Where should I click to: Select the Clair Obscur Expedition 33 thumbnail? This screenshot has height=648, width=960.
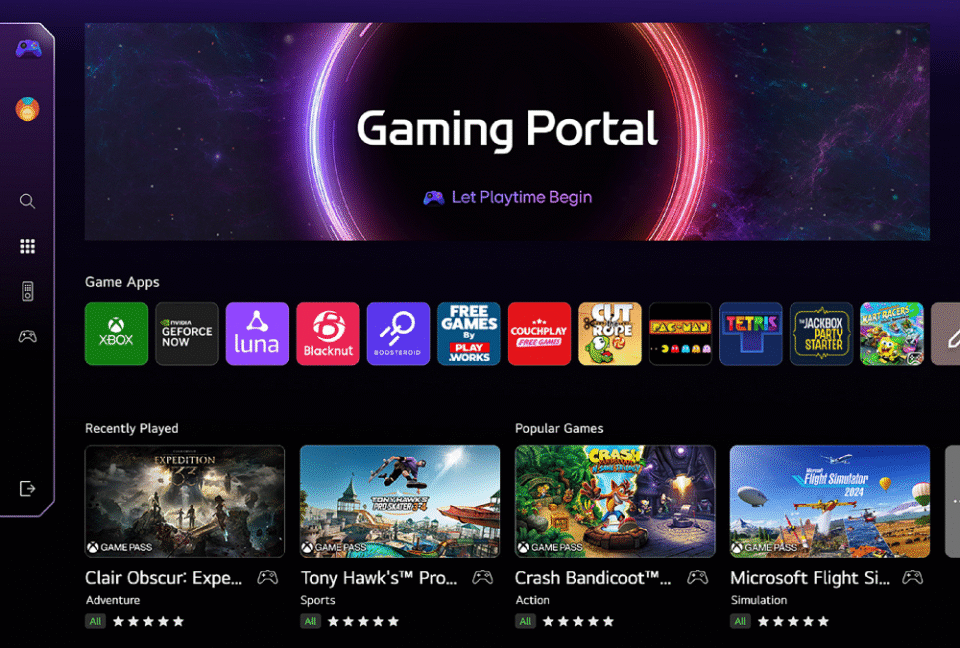(185, 501)
